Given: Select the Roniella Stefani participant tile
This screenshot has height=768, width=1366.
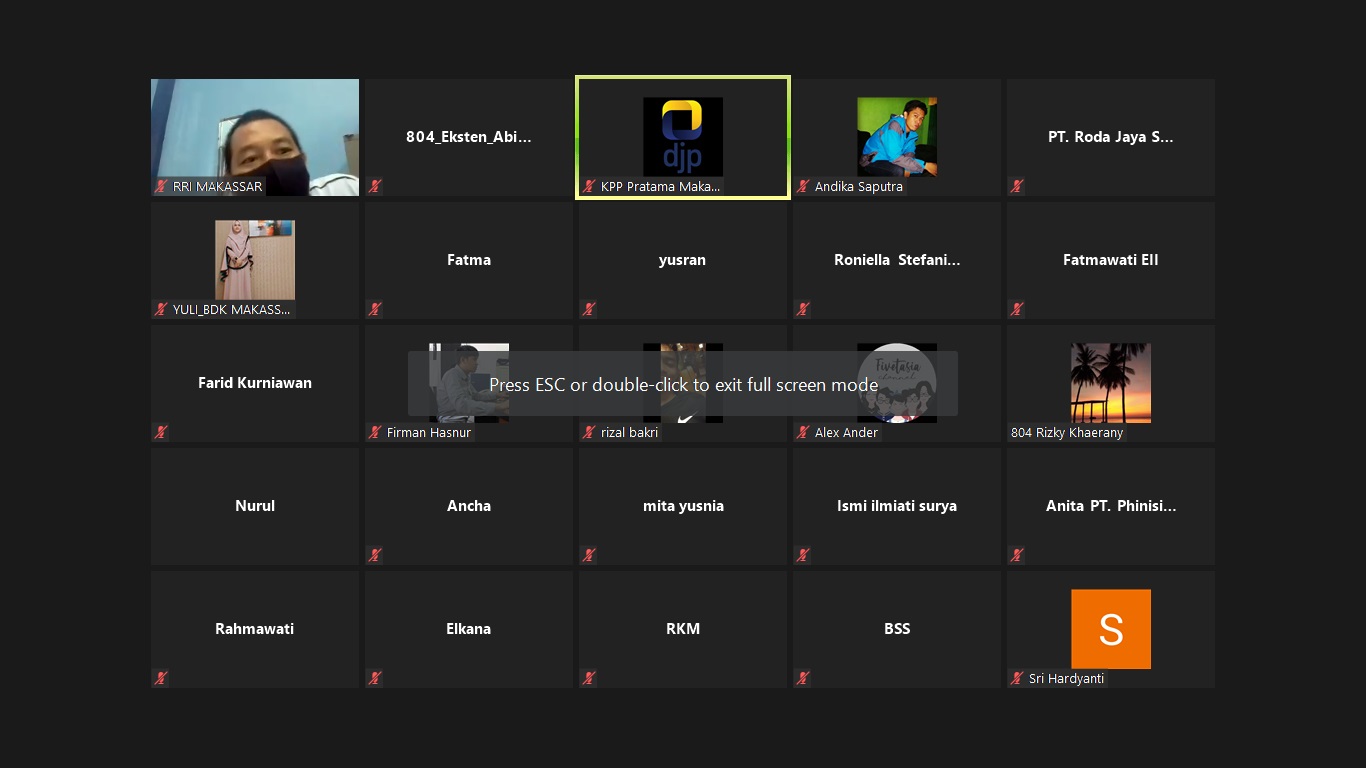Looking at the screenshot, I should tap(897, 260).
